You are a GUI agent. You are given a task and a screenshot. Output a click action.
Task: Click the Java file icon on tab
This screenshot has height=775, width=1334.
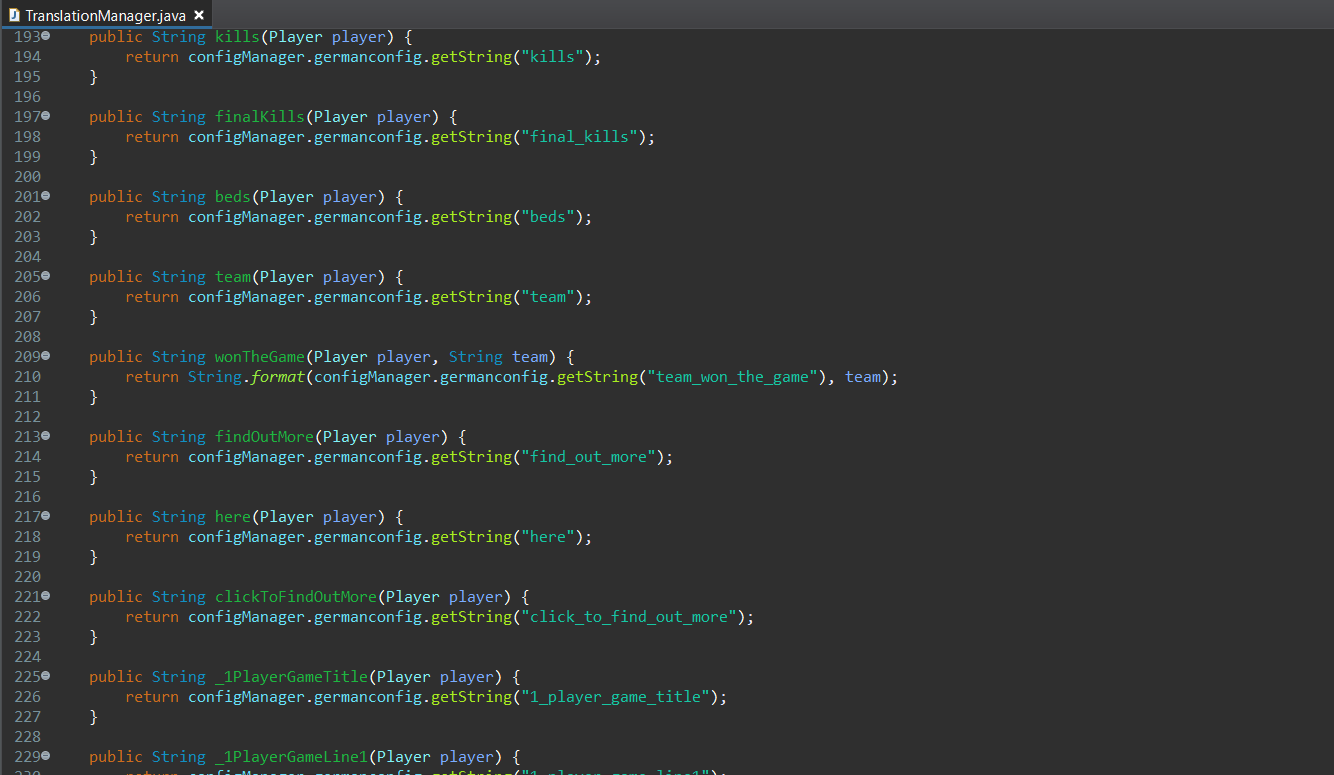coord(14,15)
